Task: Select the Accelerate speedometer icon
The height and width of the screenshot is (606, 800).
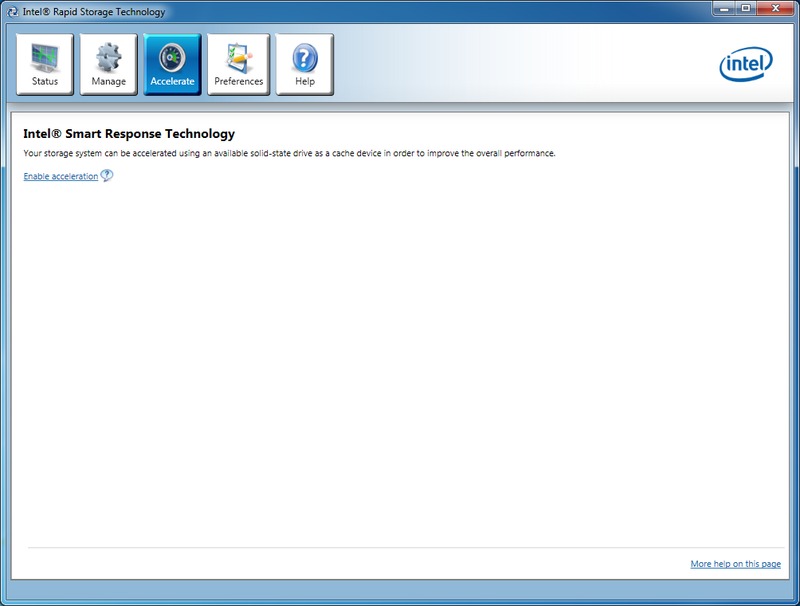Action: [x=172, y=56]
